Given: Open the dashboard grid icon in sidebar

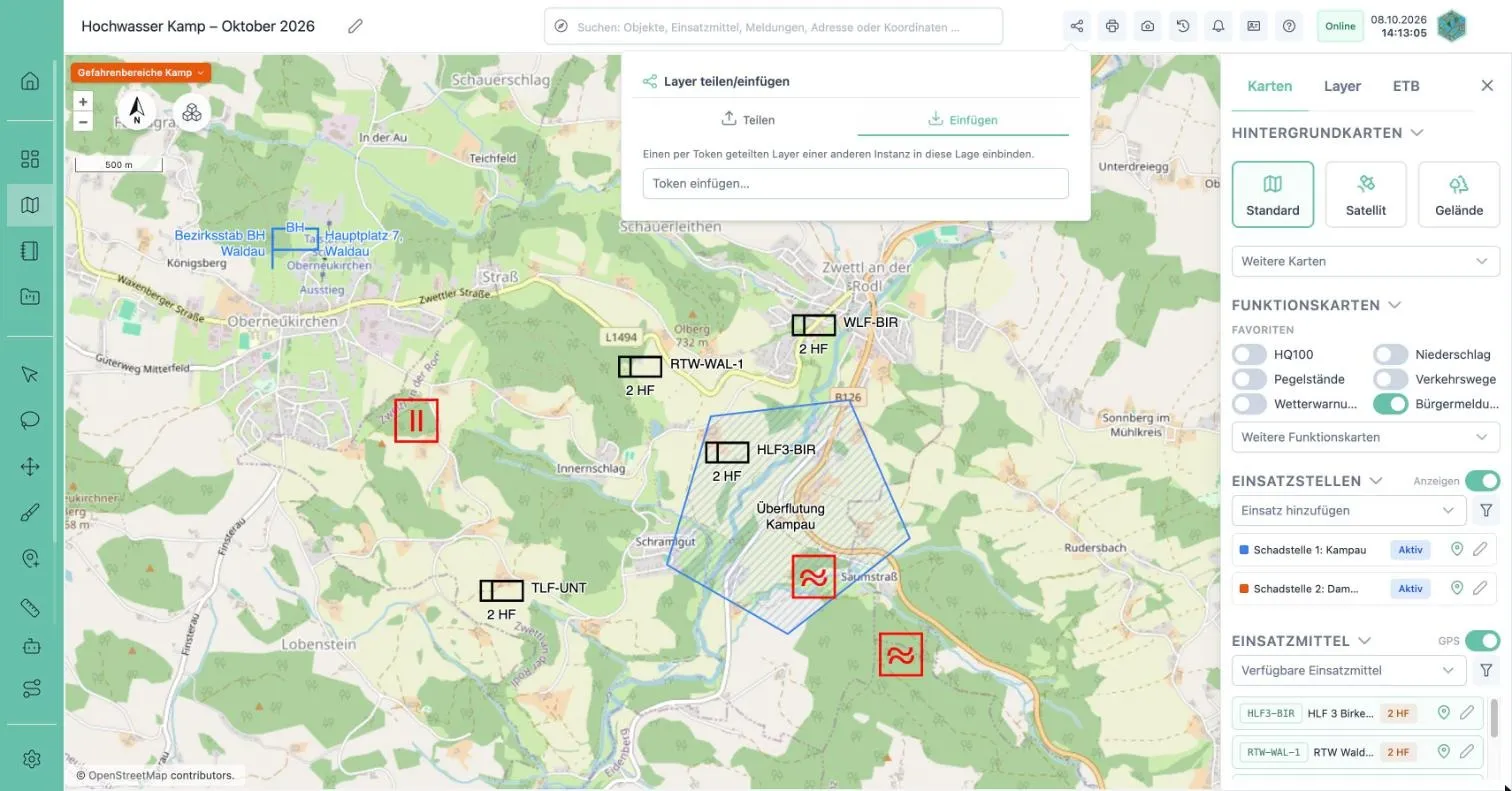Looking at the screenshot, I should coord(30,159).
